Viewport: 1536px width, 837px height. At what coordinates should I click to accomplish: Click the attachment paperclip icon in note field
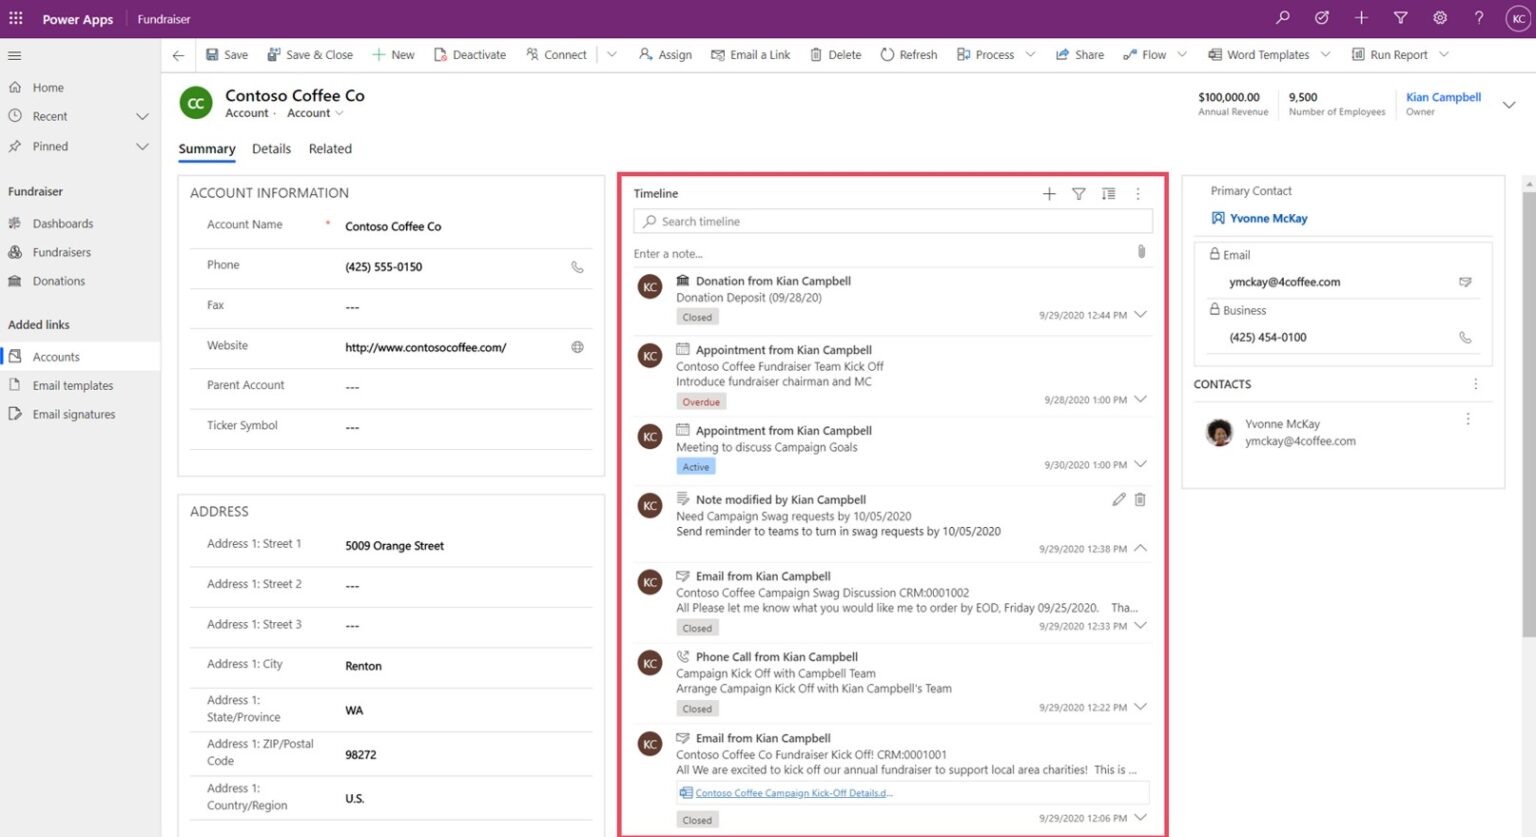1141,252
